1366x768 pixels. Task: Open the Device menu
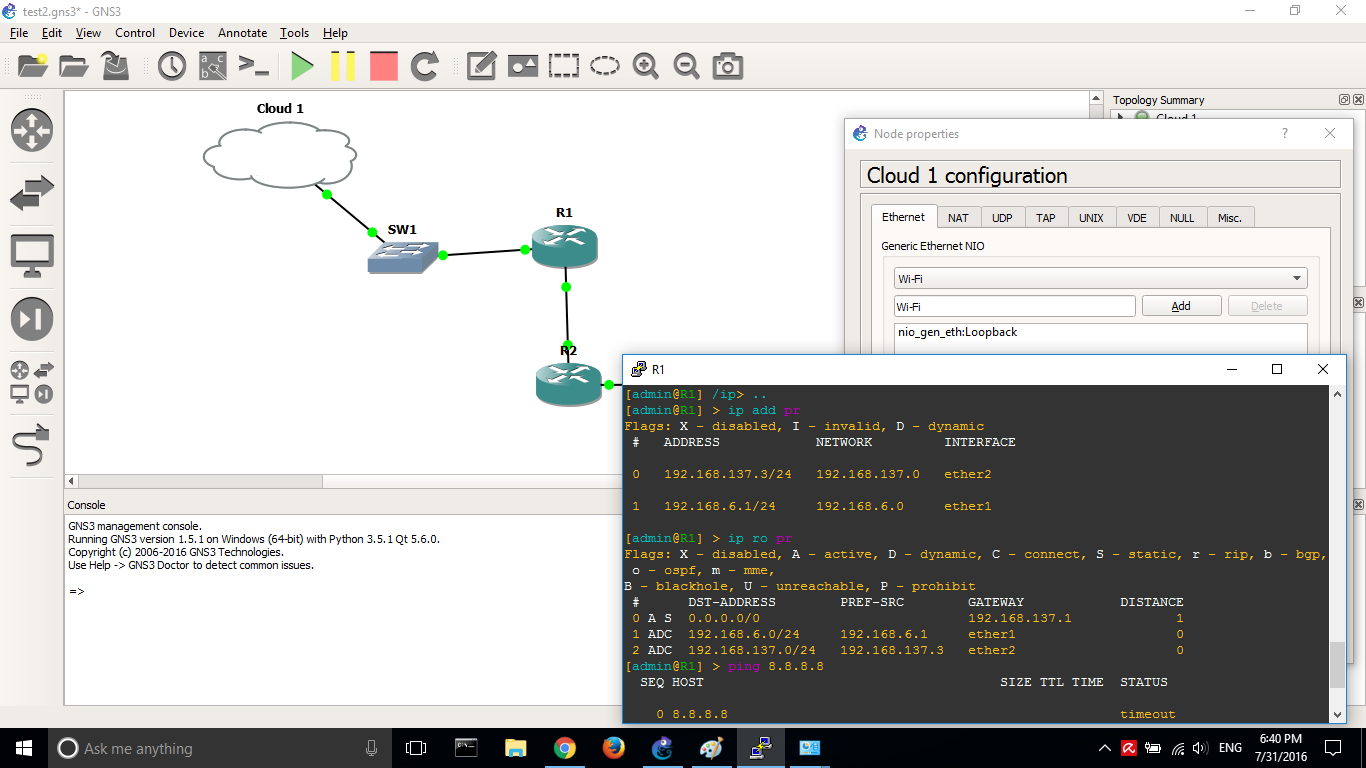pos(187,33)
